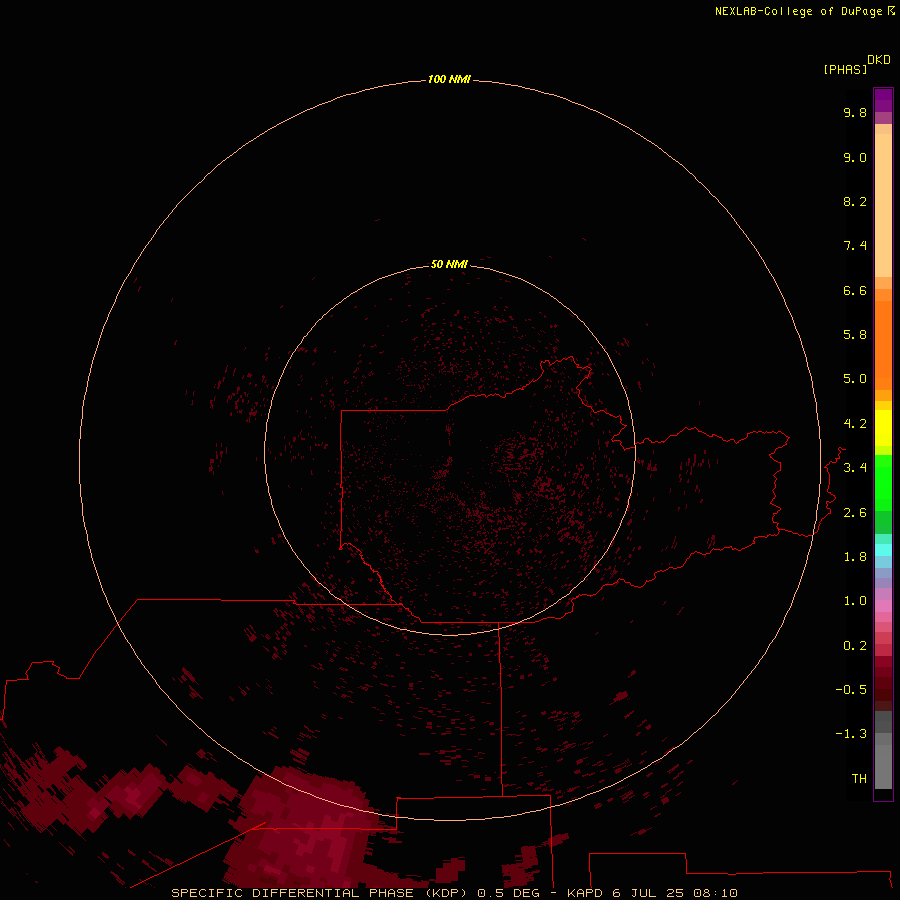Pick the cyan segment of the color bar

click(883, 550)
